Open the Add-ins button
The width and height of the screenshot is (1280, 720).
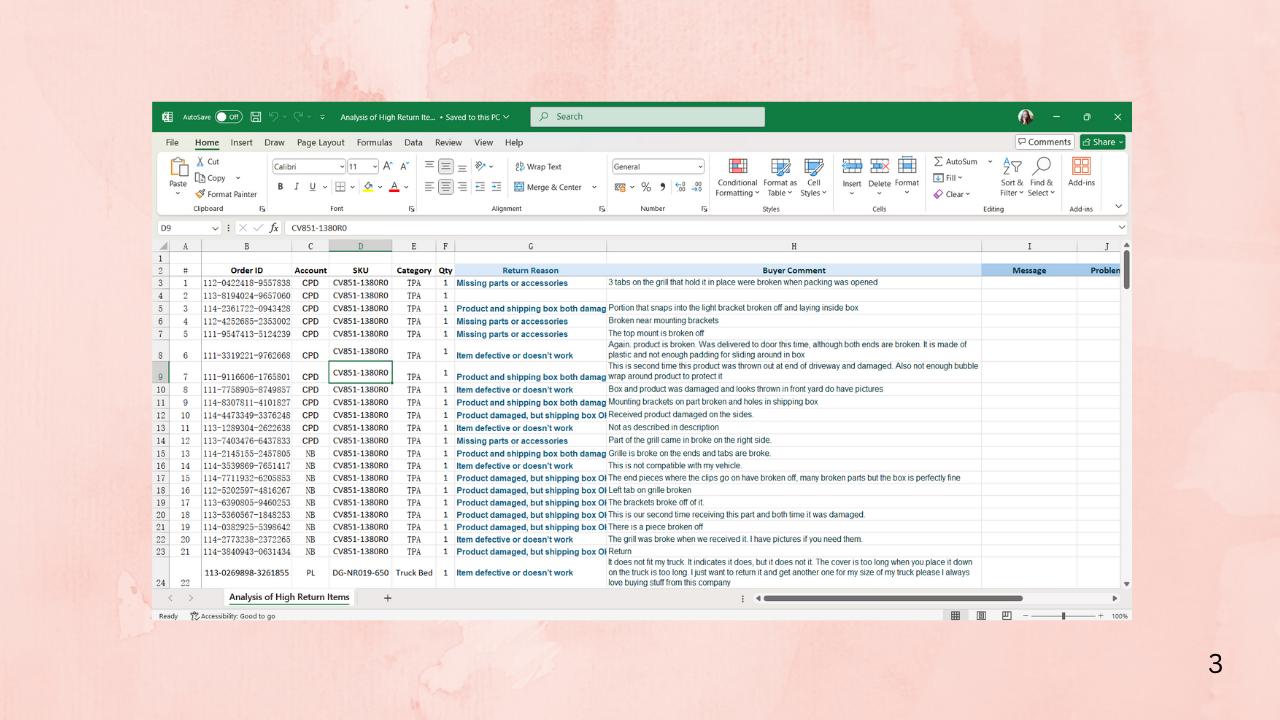[x=1081, y=172]
